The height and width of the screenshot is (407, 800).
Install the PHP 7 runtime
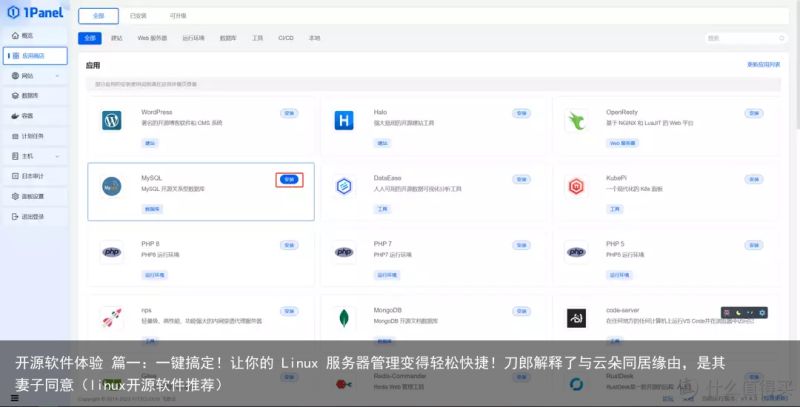(521, 245)
